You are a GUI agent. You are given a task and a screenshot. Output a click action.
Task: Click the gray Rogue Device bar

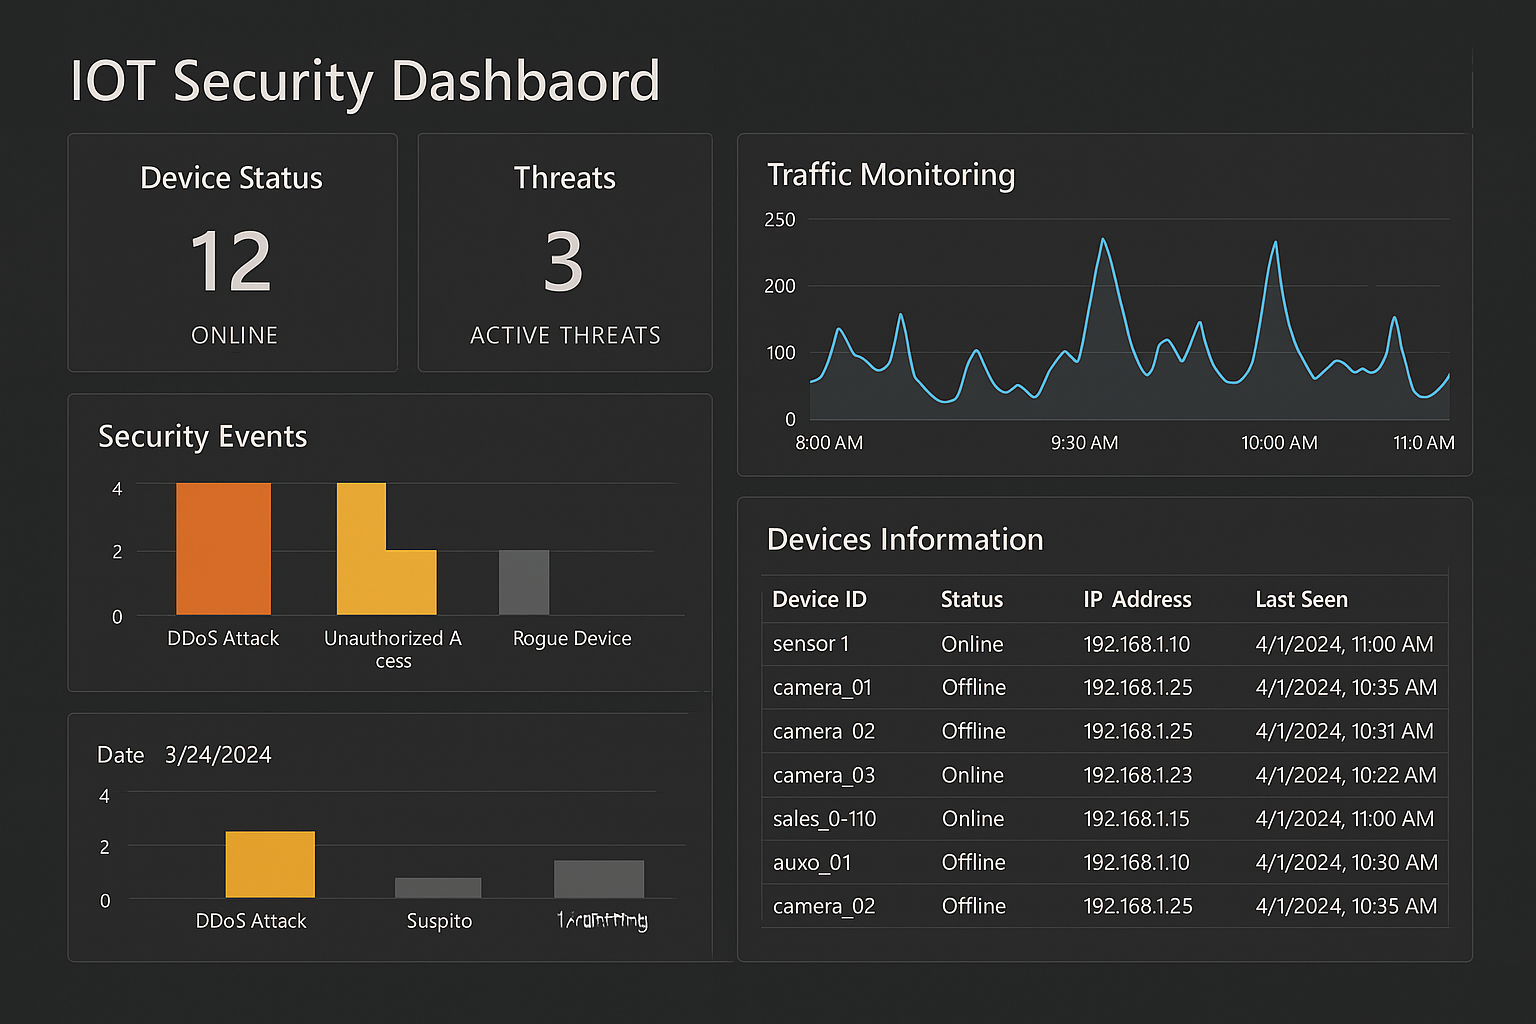pos(524,582)
